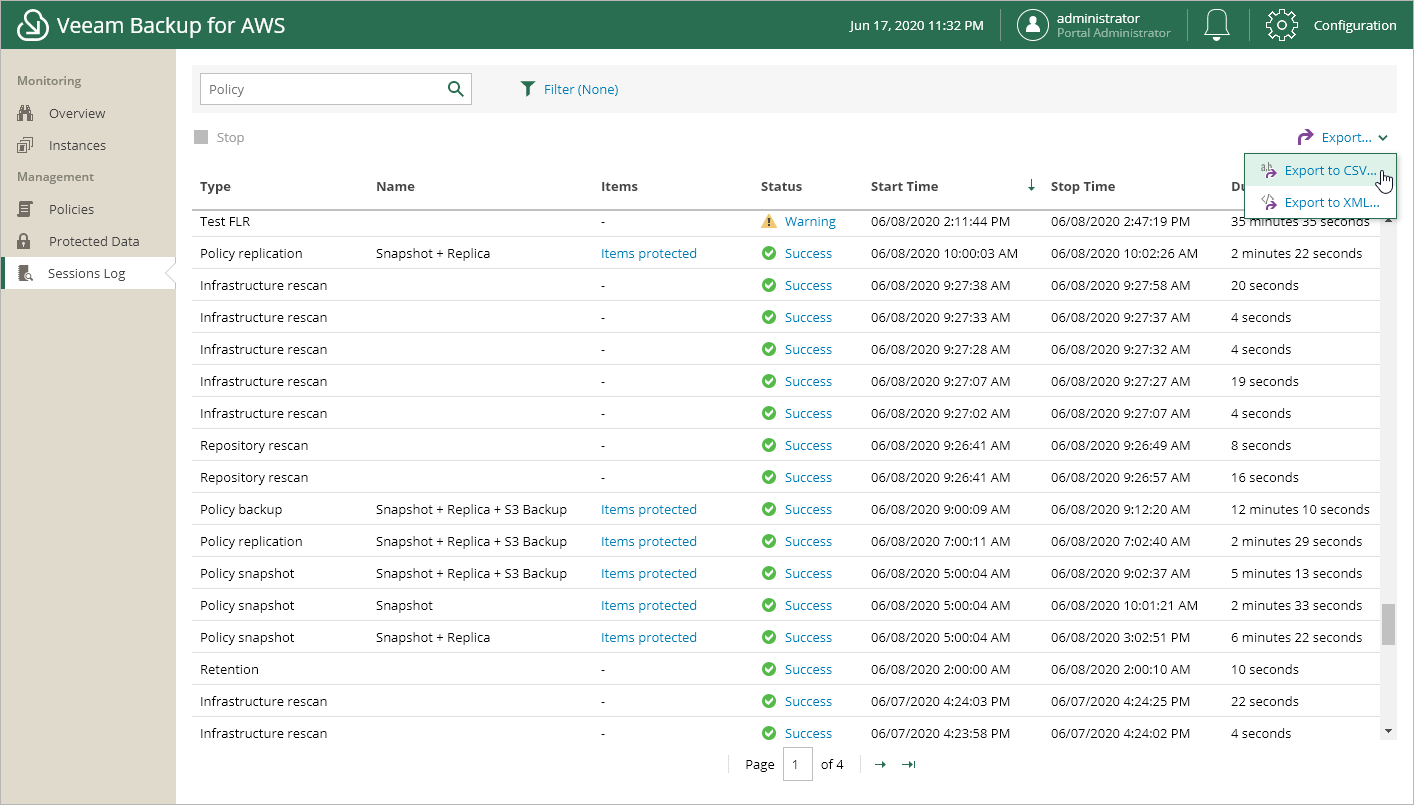Click date Jun 17, 2020 11:32 PM
Viewport: 1414px width, 805px height.
coord(916,25)
